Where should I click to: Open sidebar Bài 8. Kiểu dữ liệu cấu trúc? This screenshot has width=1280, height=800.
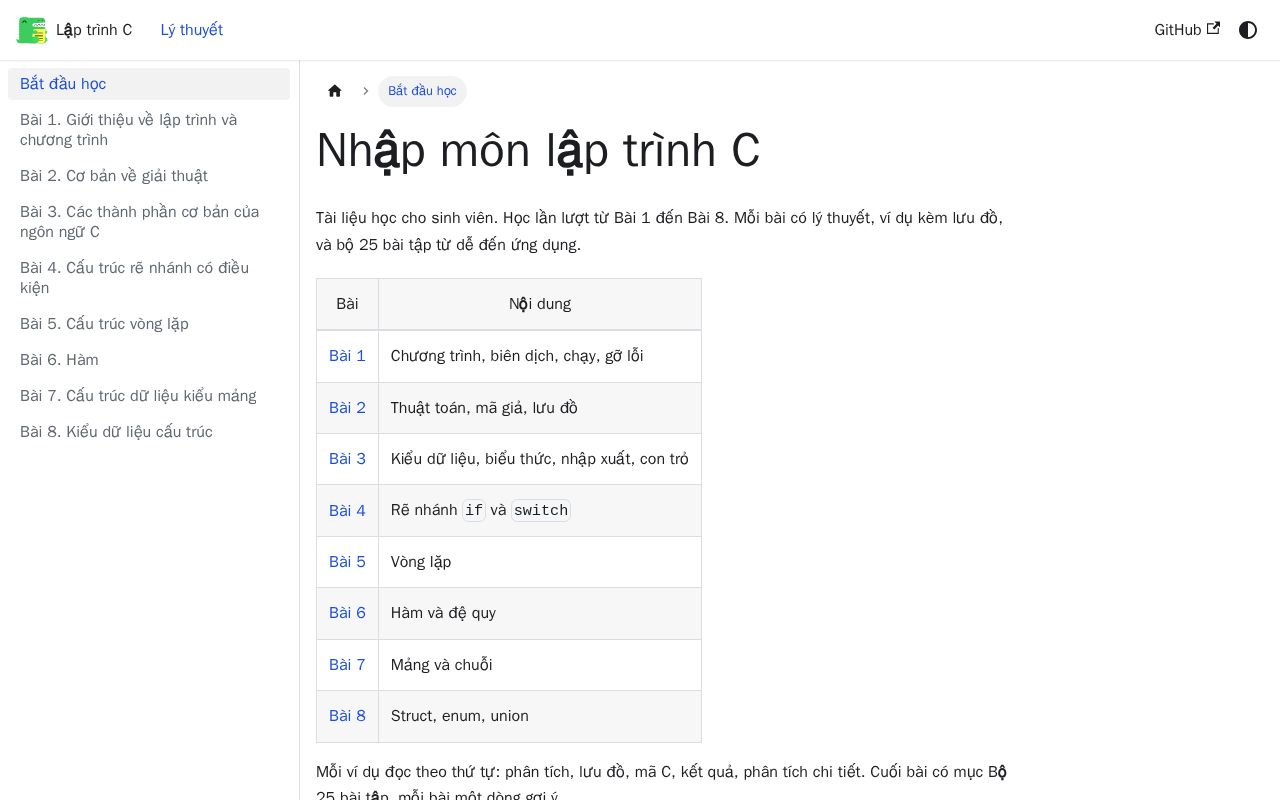coord(149,432)
